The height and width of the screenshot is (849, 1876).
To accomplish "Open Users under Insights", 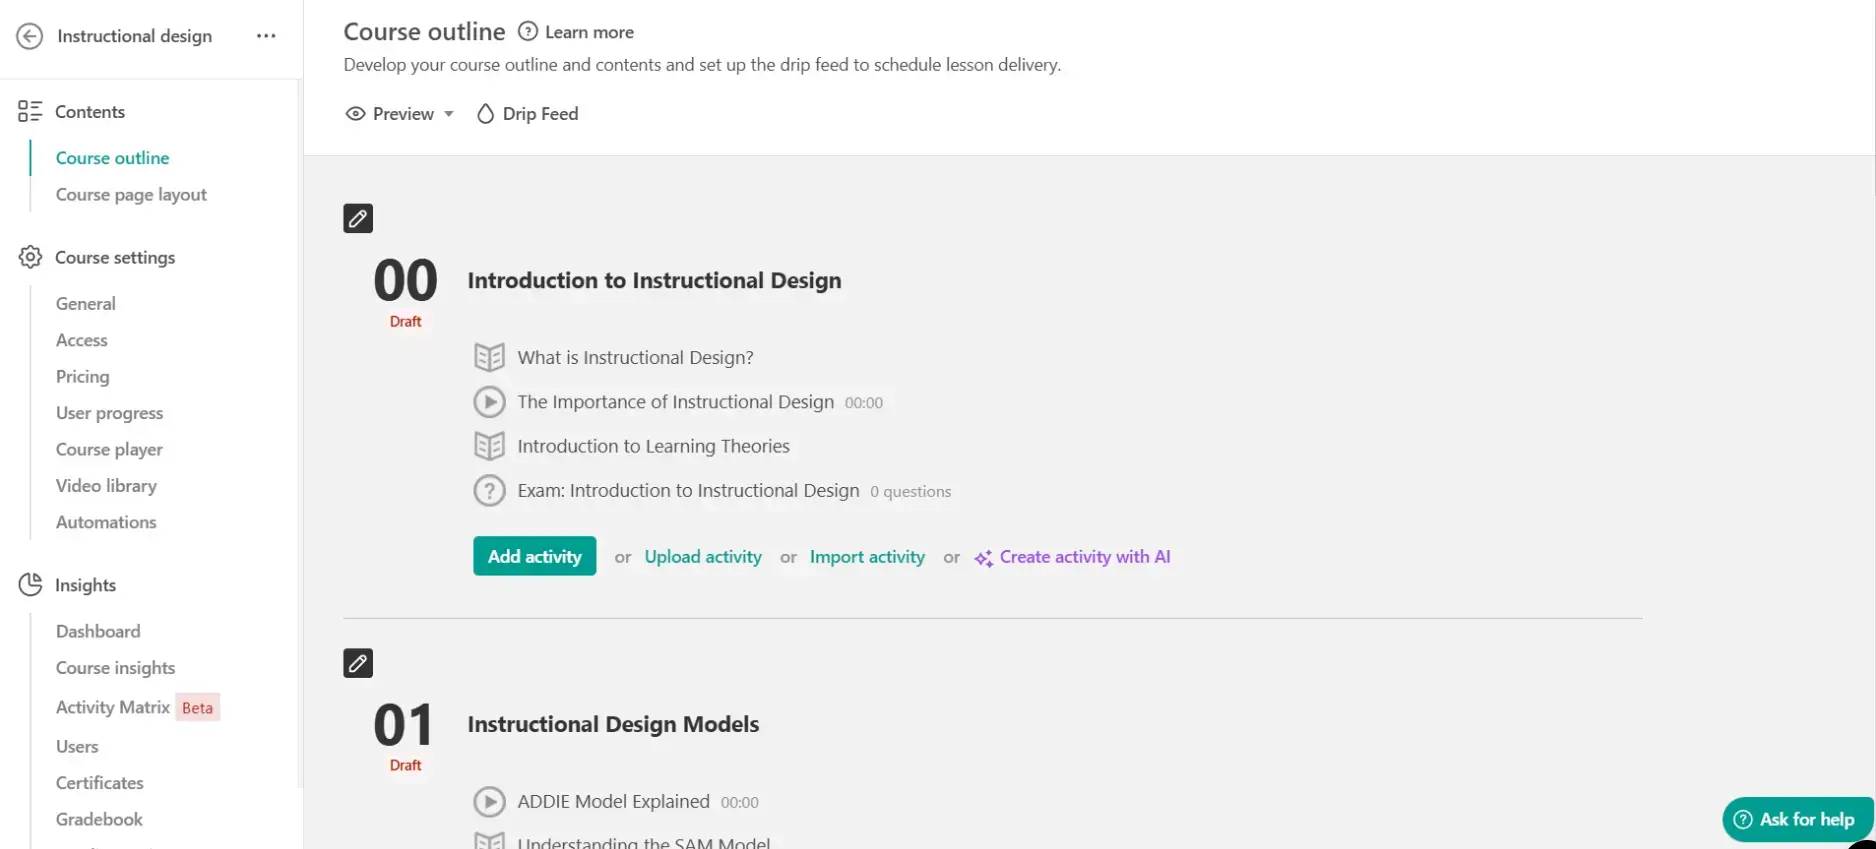I will (77, 746).
